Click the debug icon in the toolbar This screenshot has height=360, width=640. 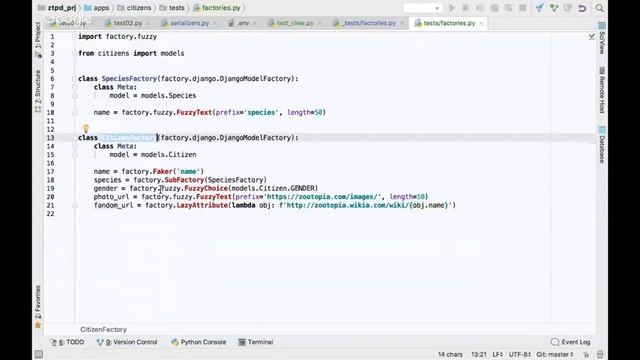pyautogui.click(x=466, y=8)
